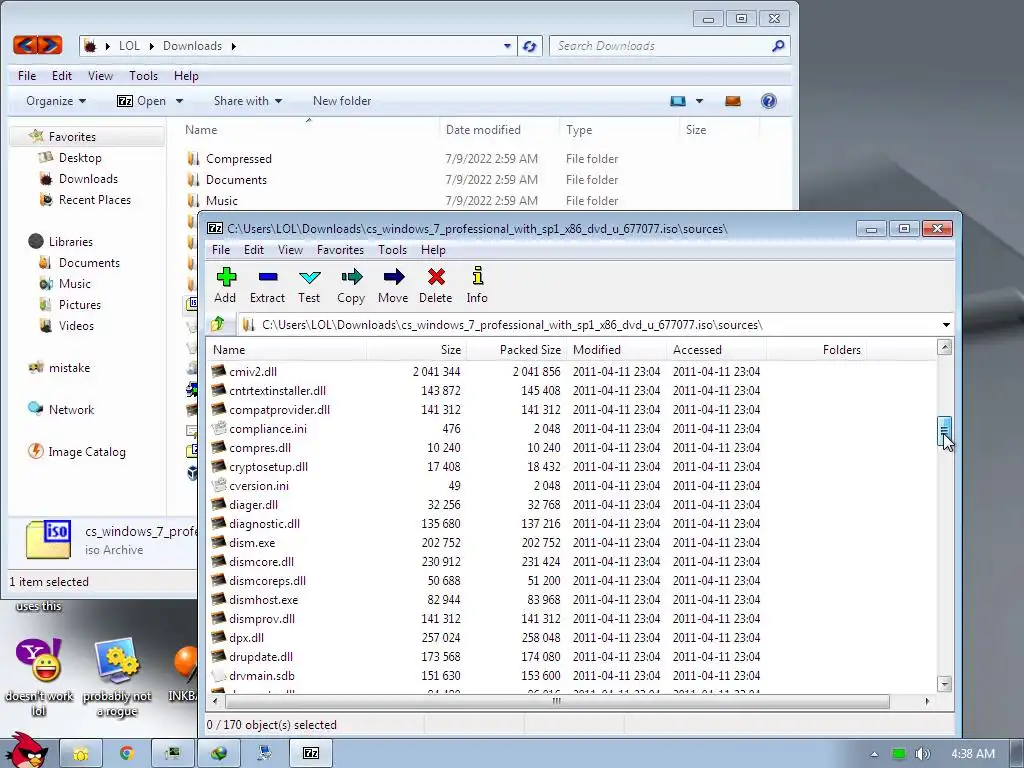
Task: Refresh the Downloads folder view
Action: coord(530,46)
